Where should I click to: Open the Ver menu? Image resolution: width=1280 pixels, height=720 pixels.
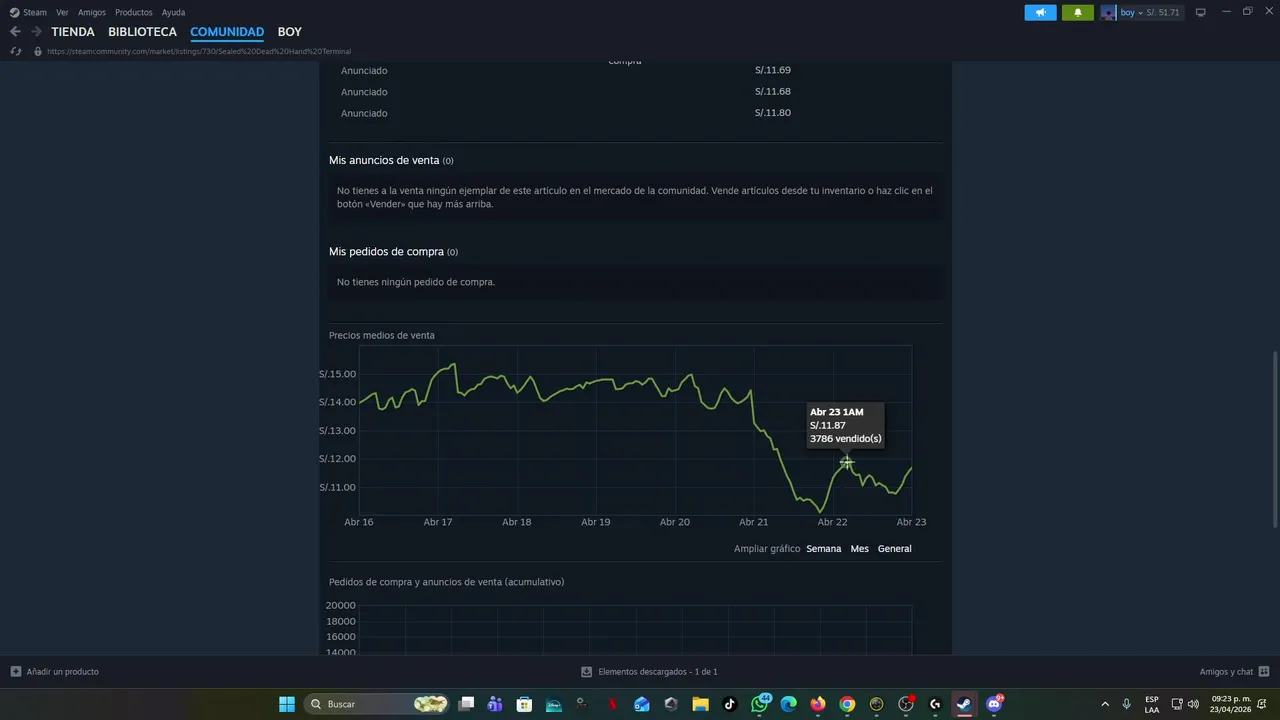click(x=62, y=12)
